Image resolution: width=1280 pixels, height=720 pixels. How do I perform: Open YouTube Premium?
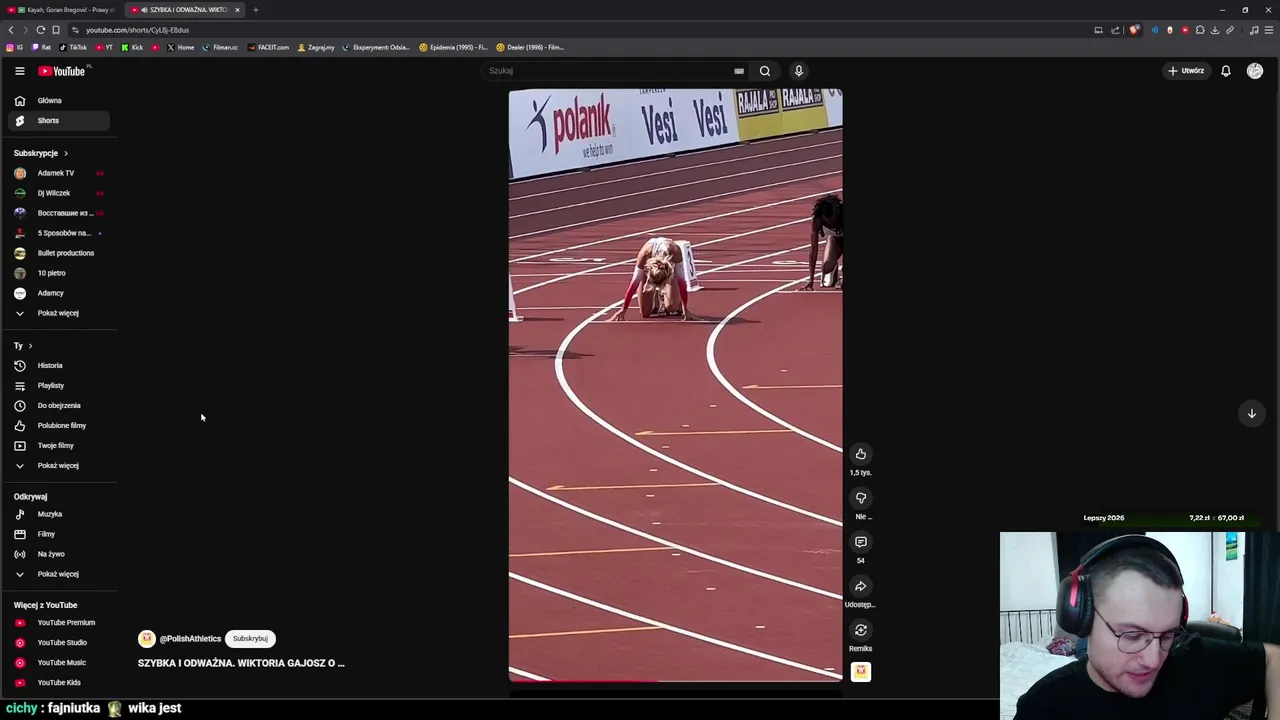coord(58,623)
